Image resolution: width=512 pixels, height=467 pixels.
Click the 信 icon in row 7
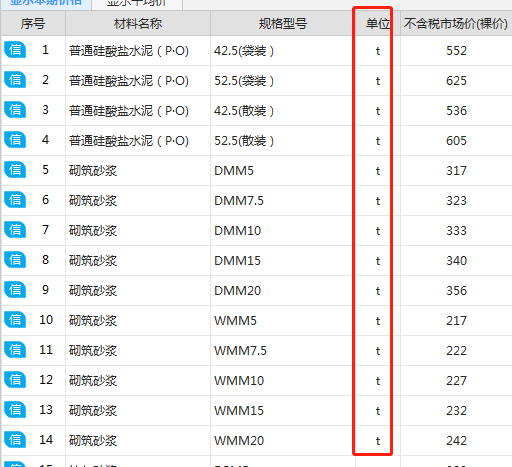15,230
